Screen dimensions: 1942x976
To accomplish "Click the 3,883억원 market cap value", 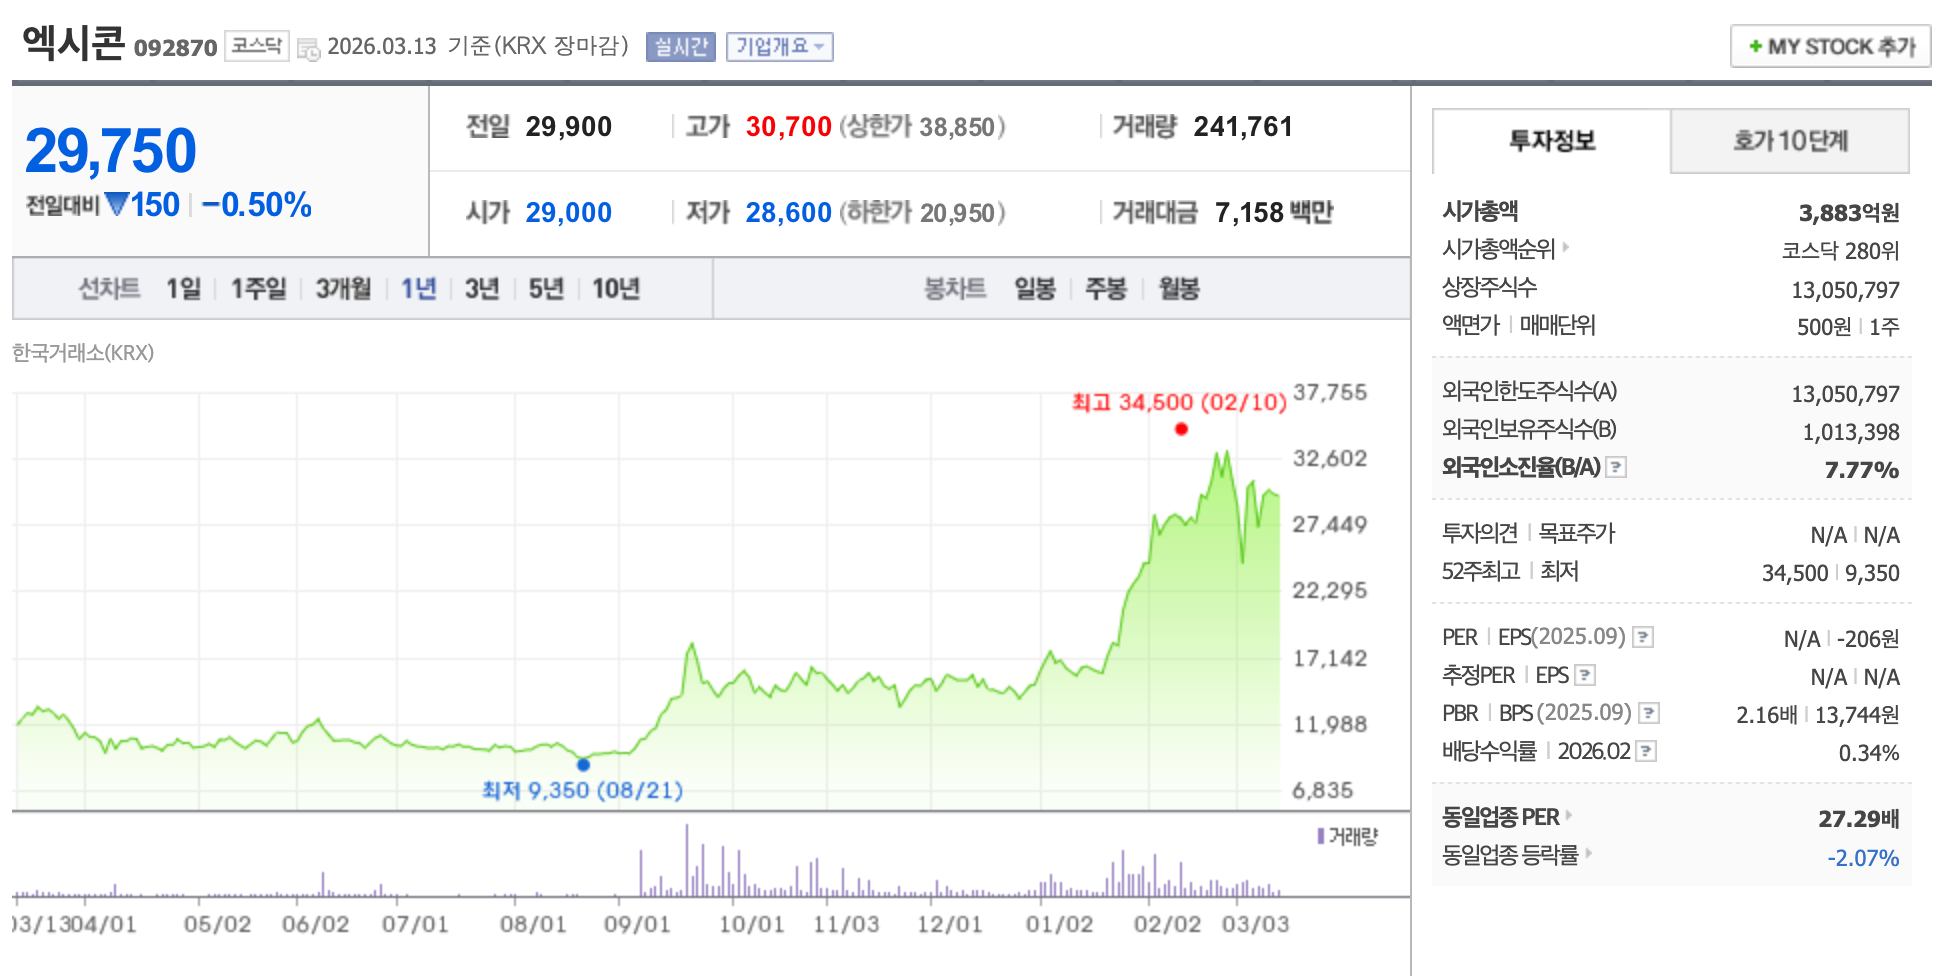I will [x=1849, y=213].
